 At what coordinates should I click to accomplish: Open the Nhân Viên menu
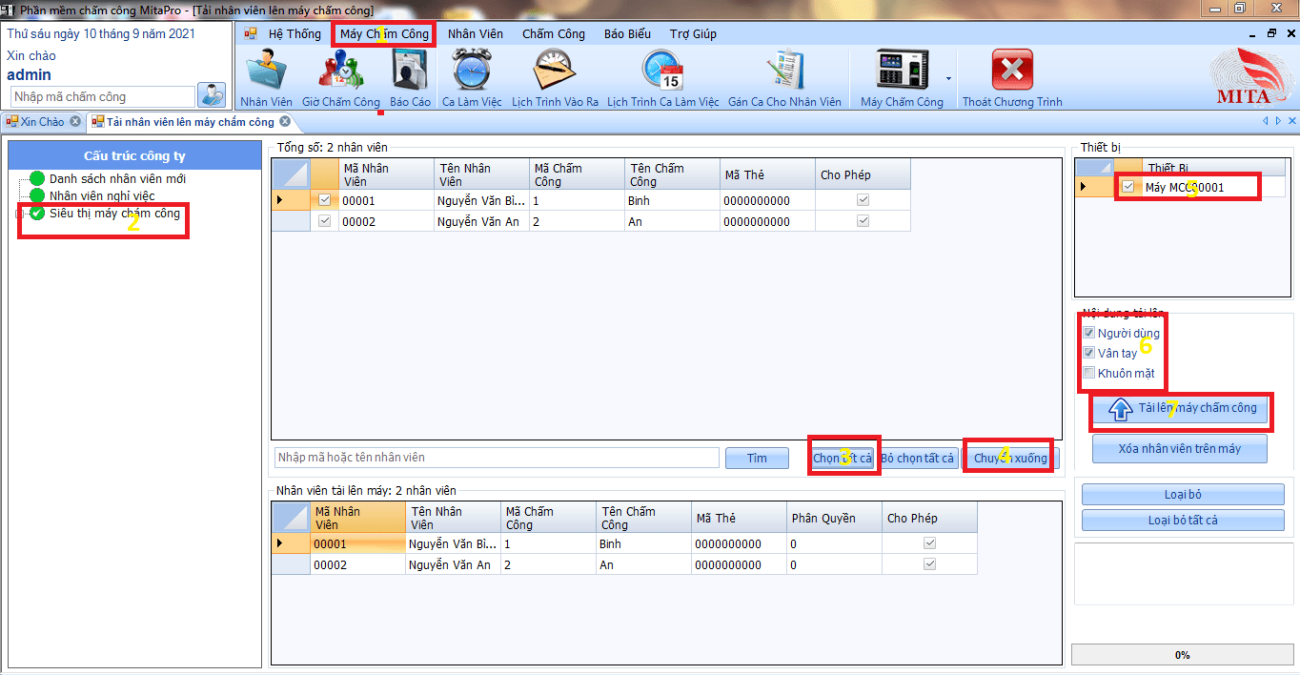(x=475, y=34)
